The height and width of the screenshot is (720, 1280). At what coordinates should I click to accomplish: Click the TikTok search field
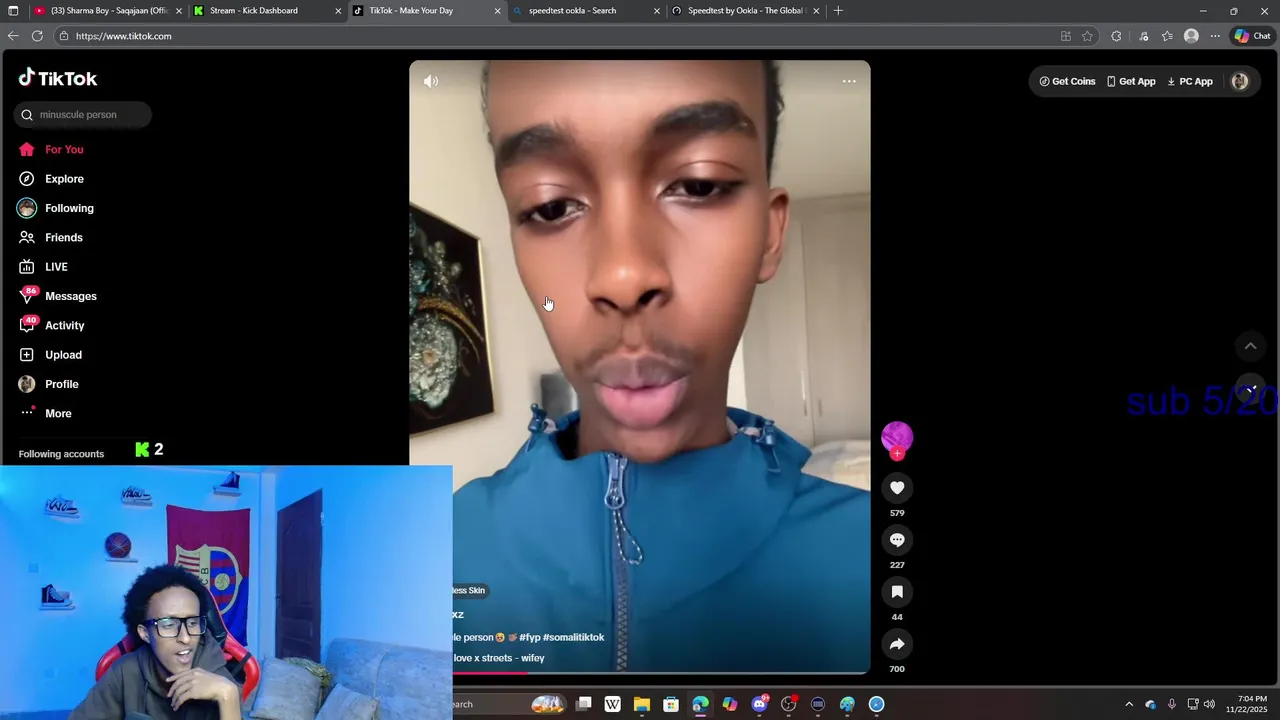[x=83, y=115]
